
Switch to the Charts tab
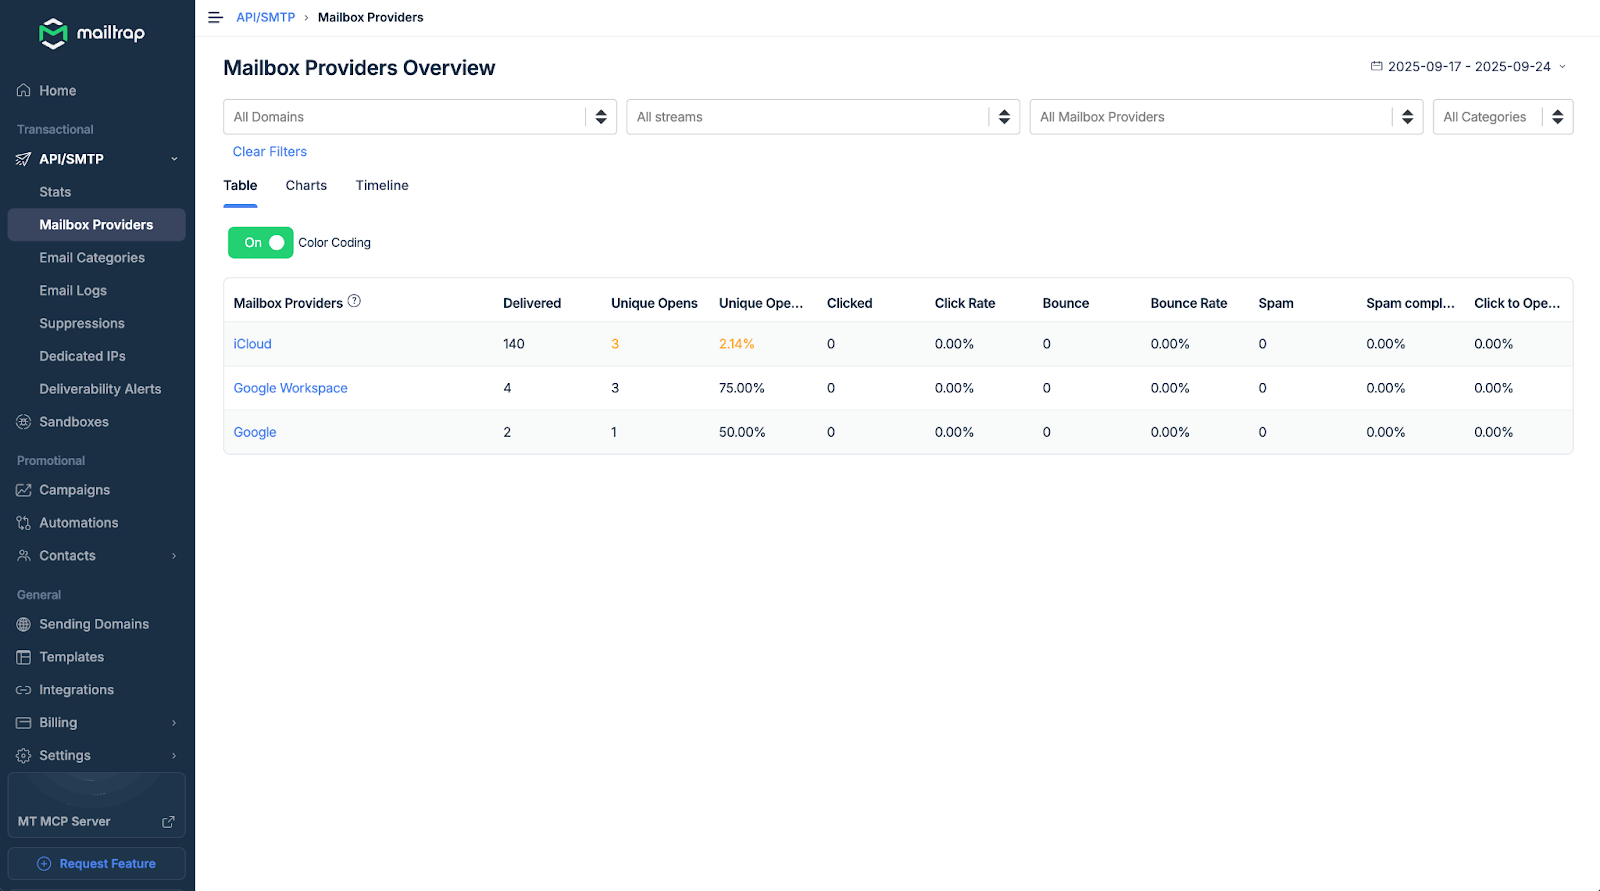point(306,186)
